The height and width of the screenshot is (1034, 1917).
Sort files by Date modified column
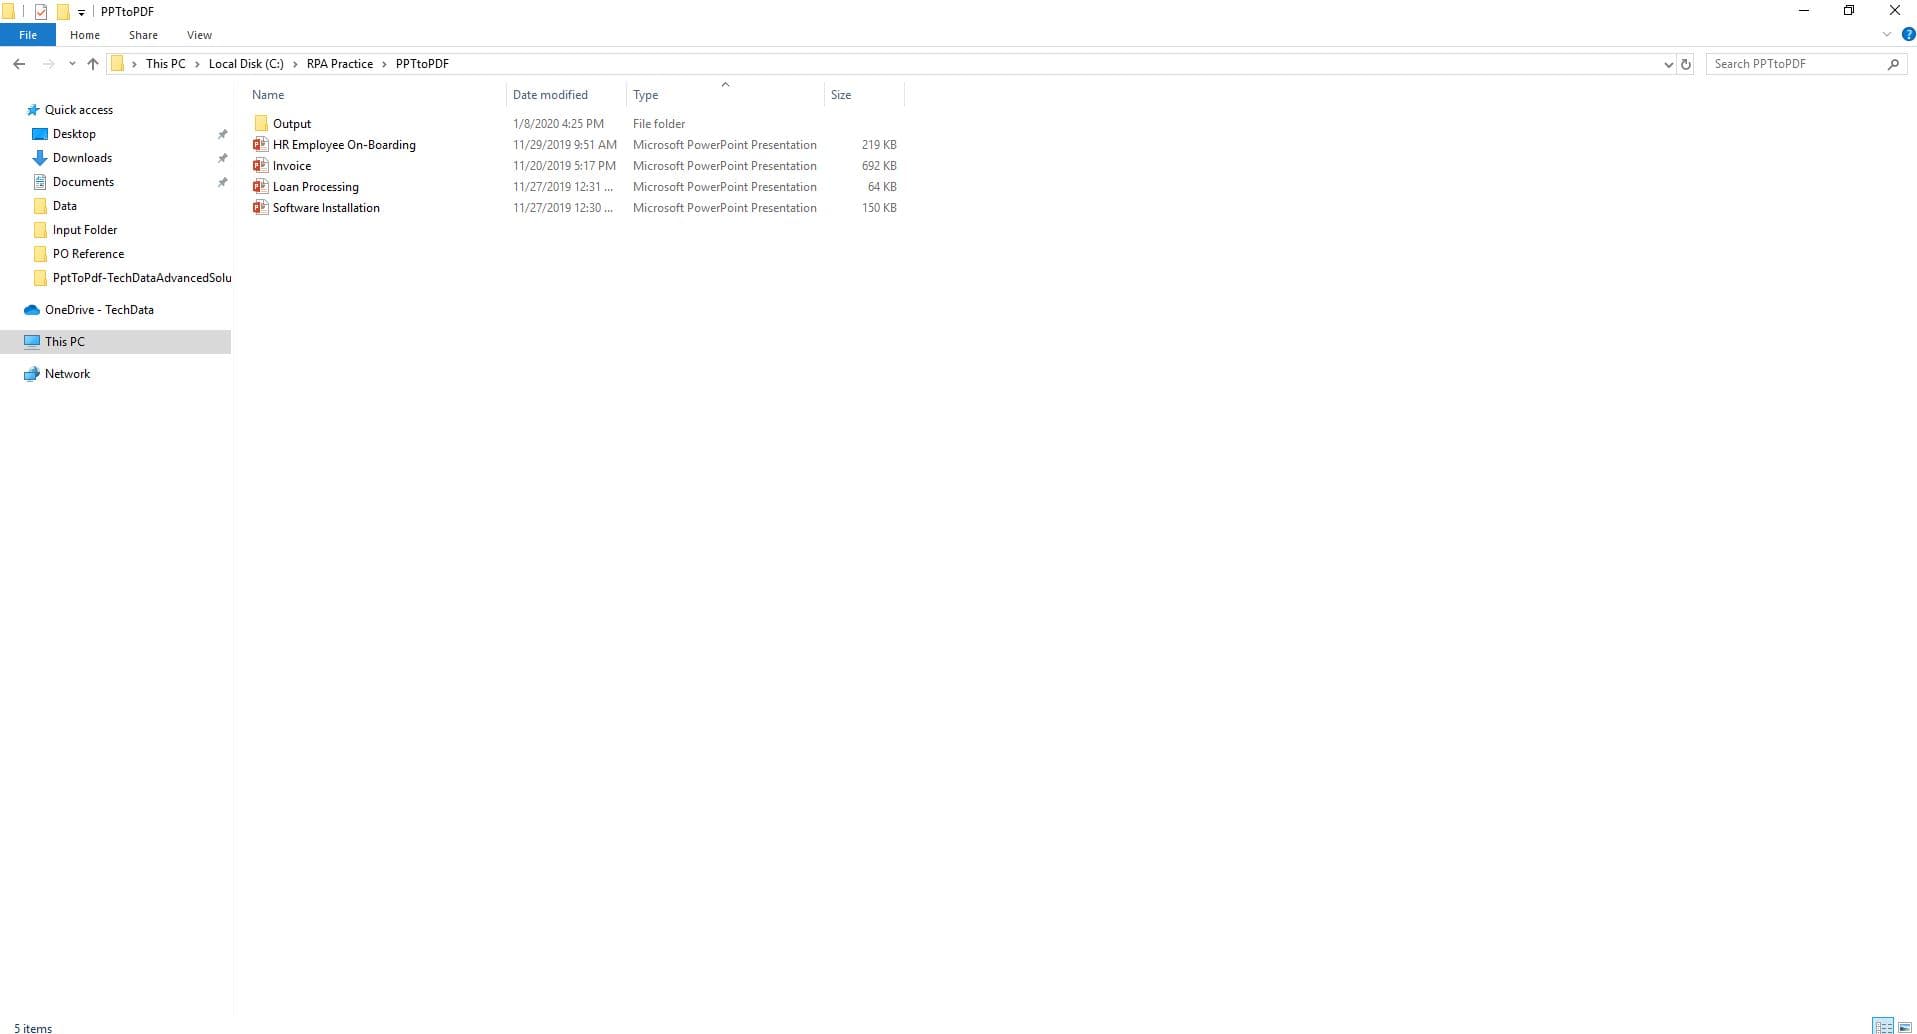click(x=550, y=95)
